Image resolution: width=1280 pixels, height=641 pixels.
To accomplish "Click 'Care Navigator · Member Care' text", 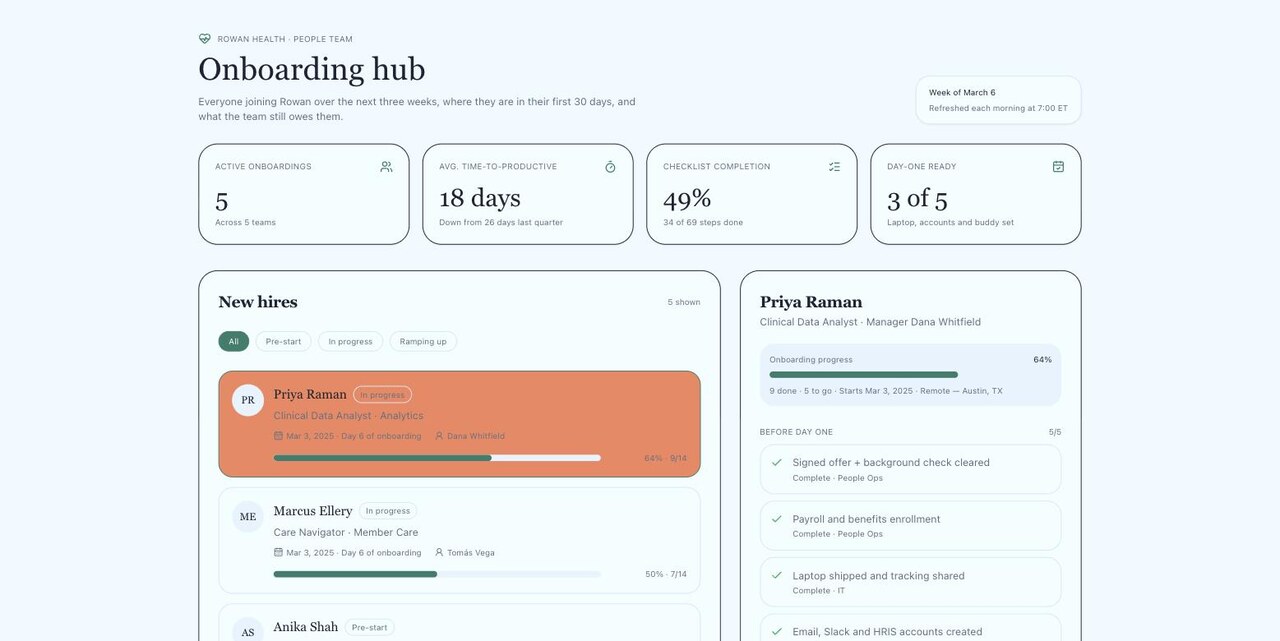I will point(346,532).
